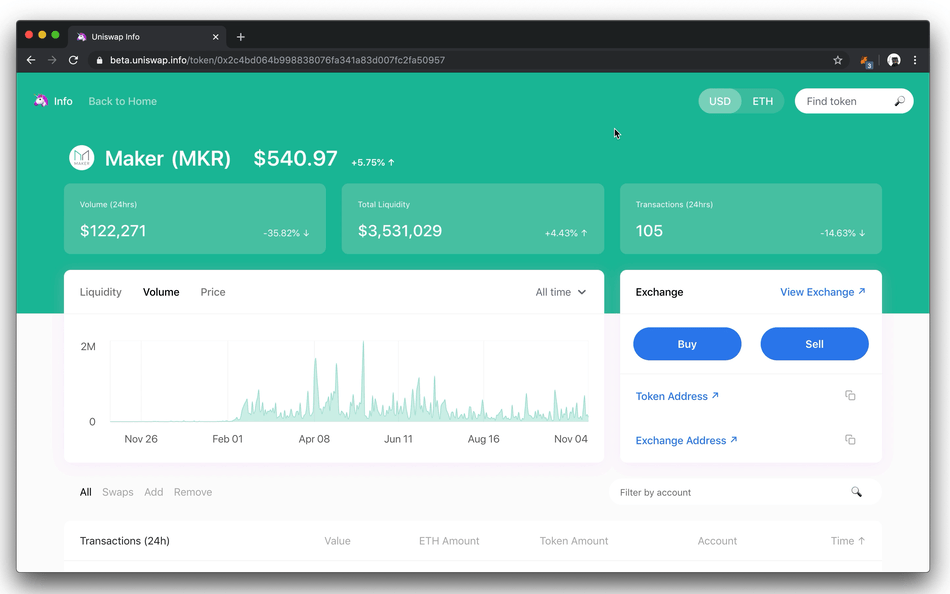
Task: Click the $122,271 volume value
Action: pyautogui.click(x=113, y=231)
